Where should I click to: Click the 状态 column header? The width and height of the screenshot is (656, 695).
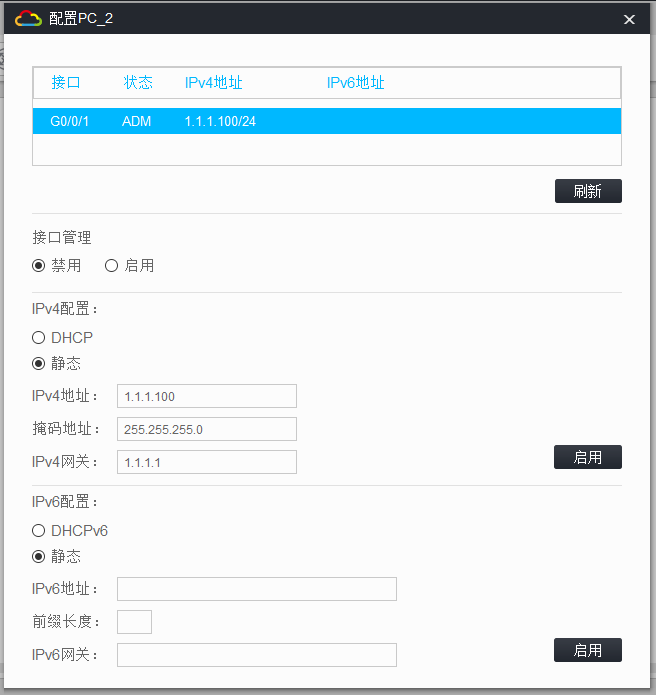[x=138, y=82]
